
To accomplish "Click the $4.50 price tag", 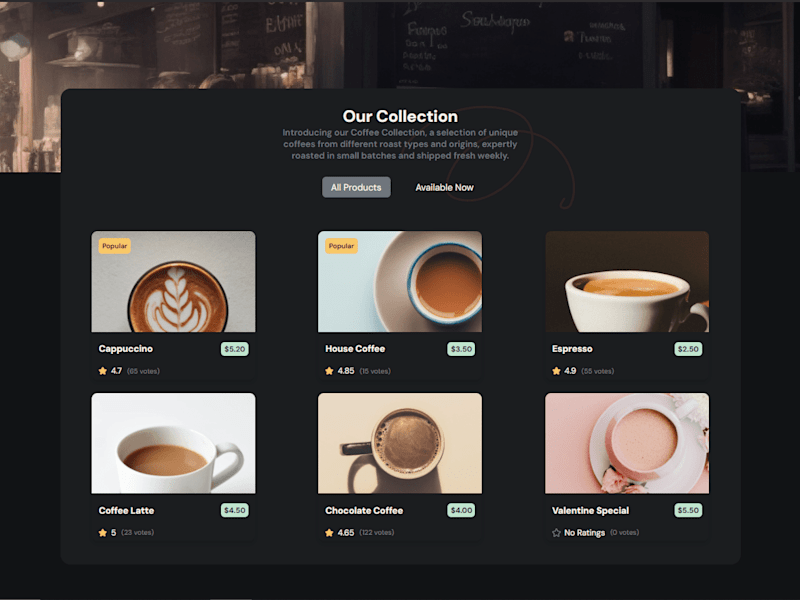I will coord(235,510).
